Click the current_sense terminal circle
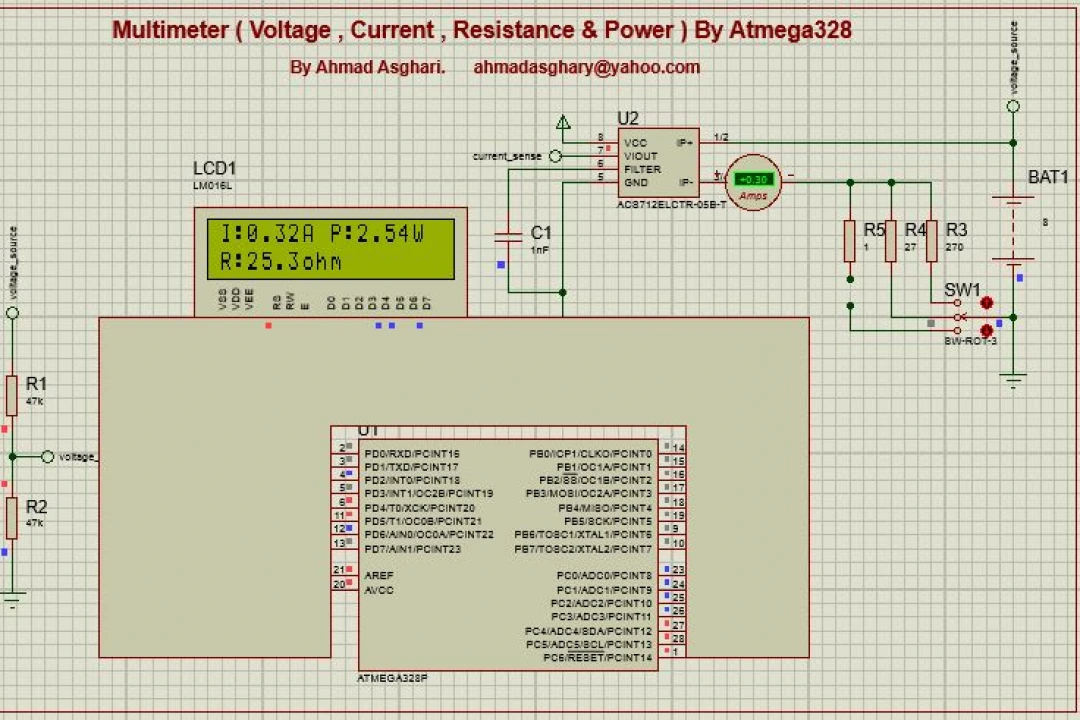 click(x=555, y=156)
